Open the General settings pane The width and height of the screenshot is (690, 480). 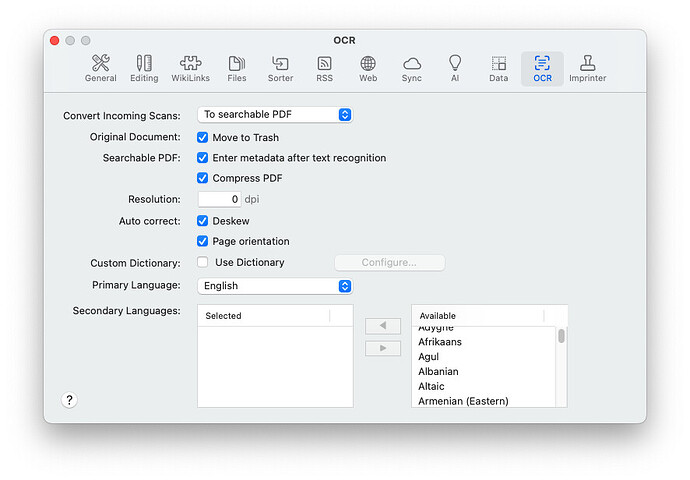pos(100,68)
